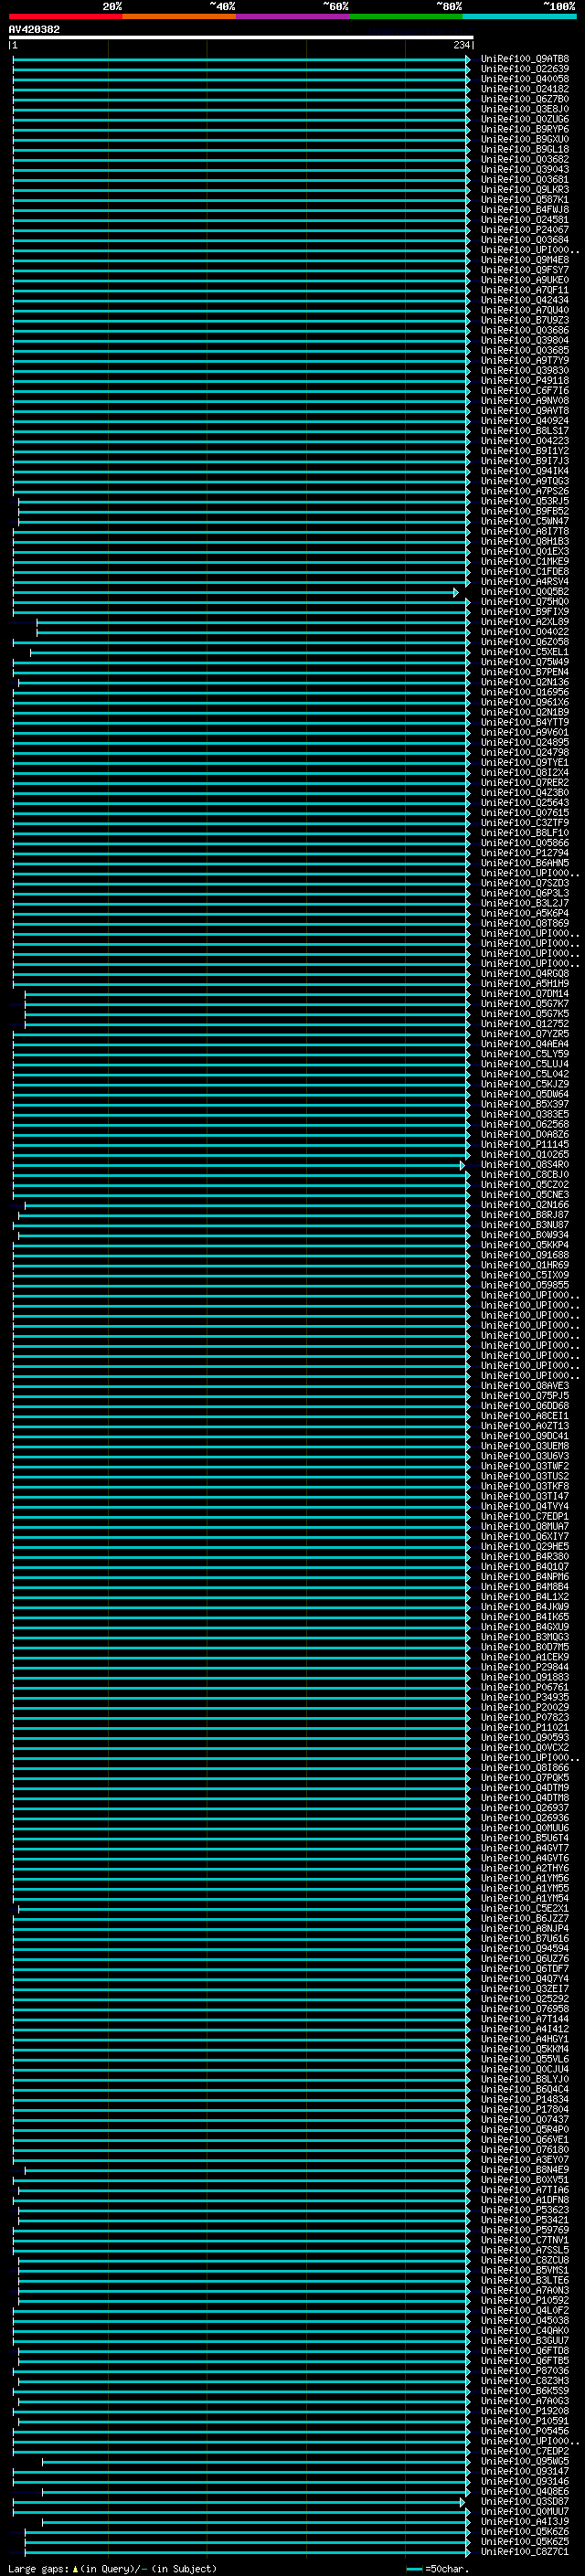Open hit UniRef100_O24182

pyautogui.click(x=525, y=89)
